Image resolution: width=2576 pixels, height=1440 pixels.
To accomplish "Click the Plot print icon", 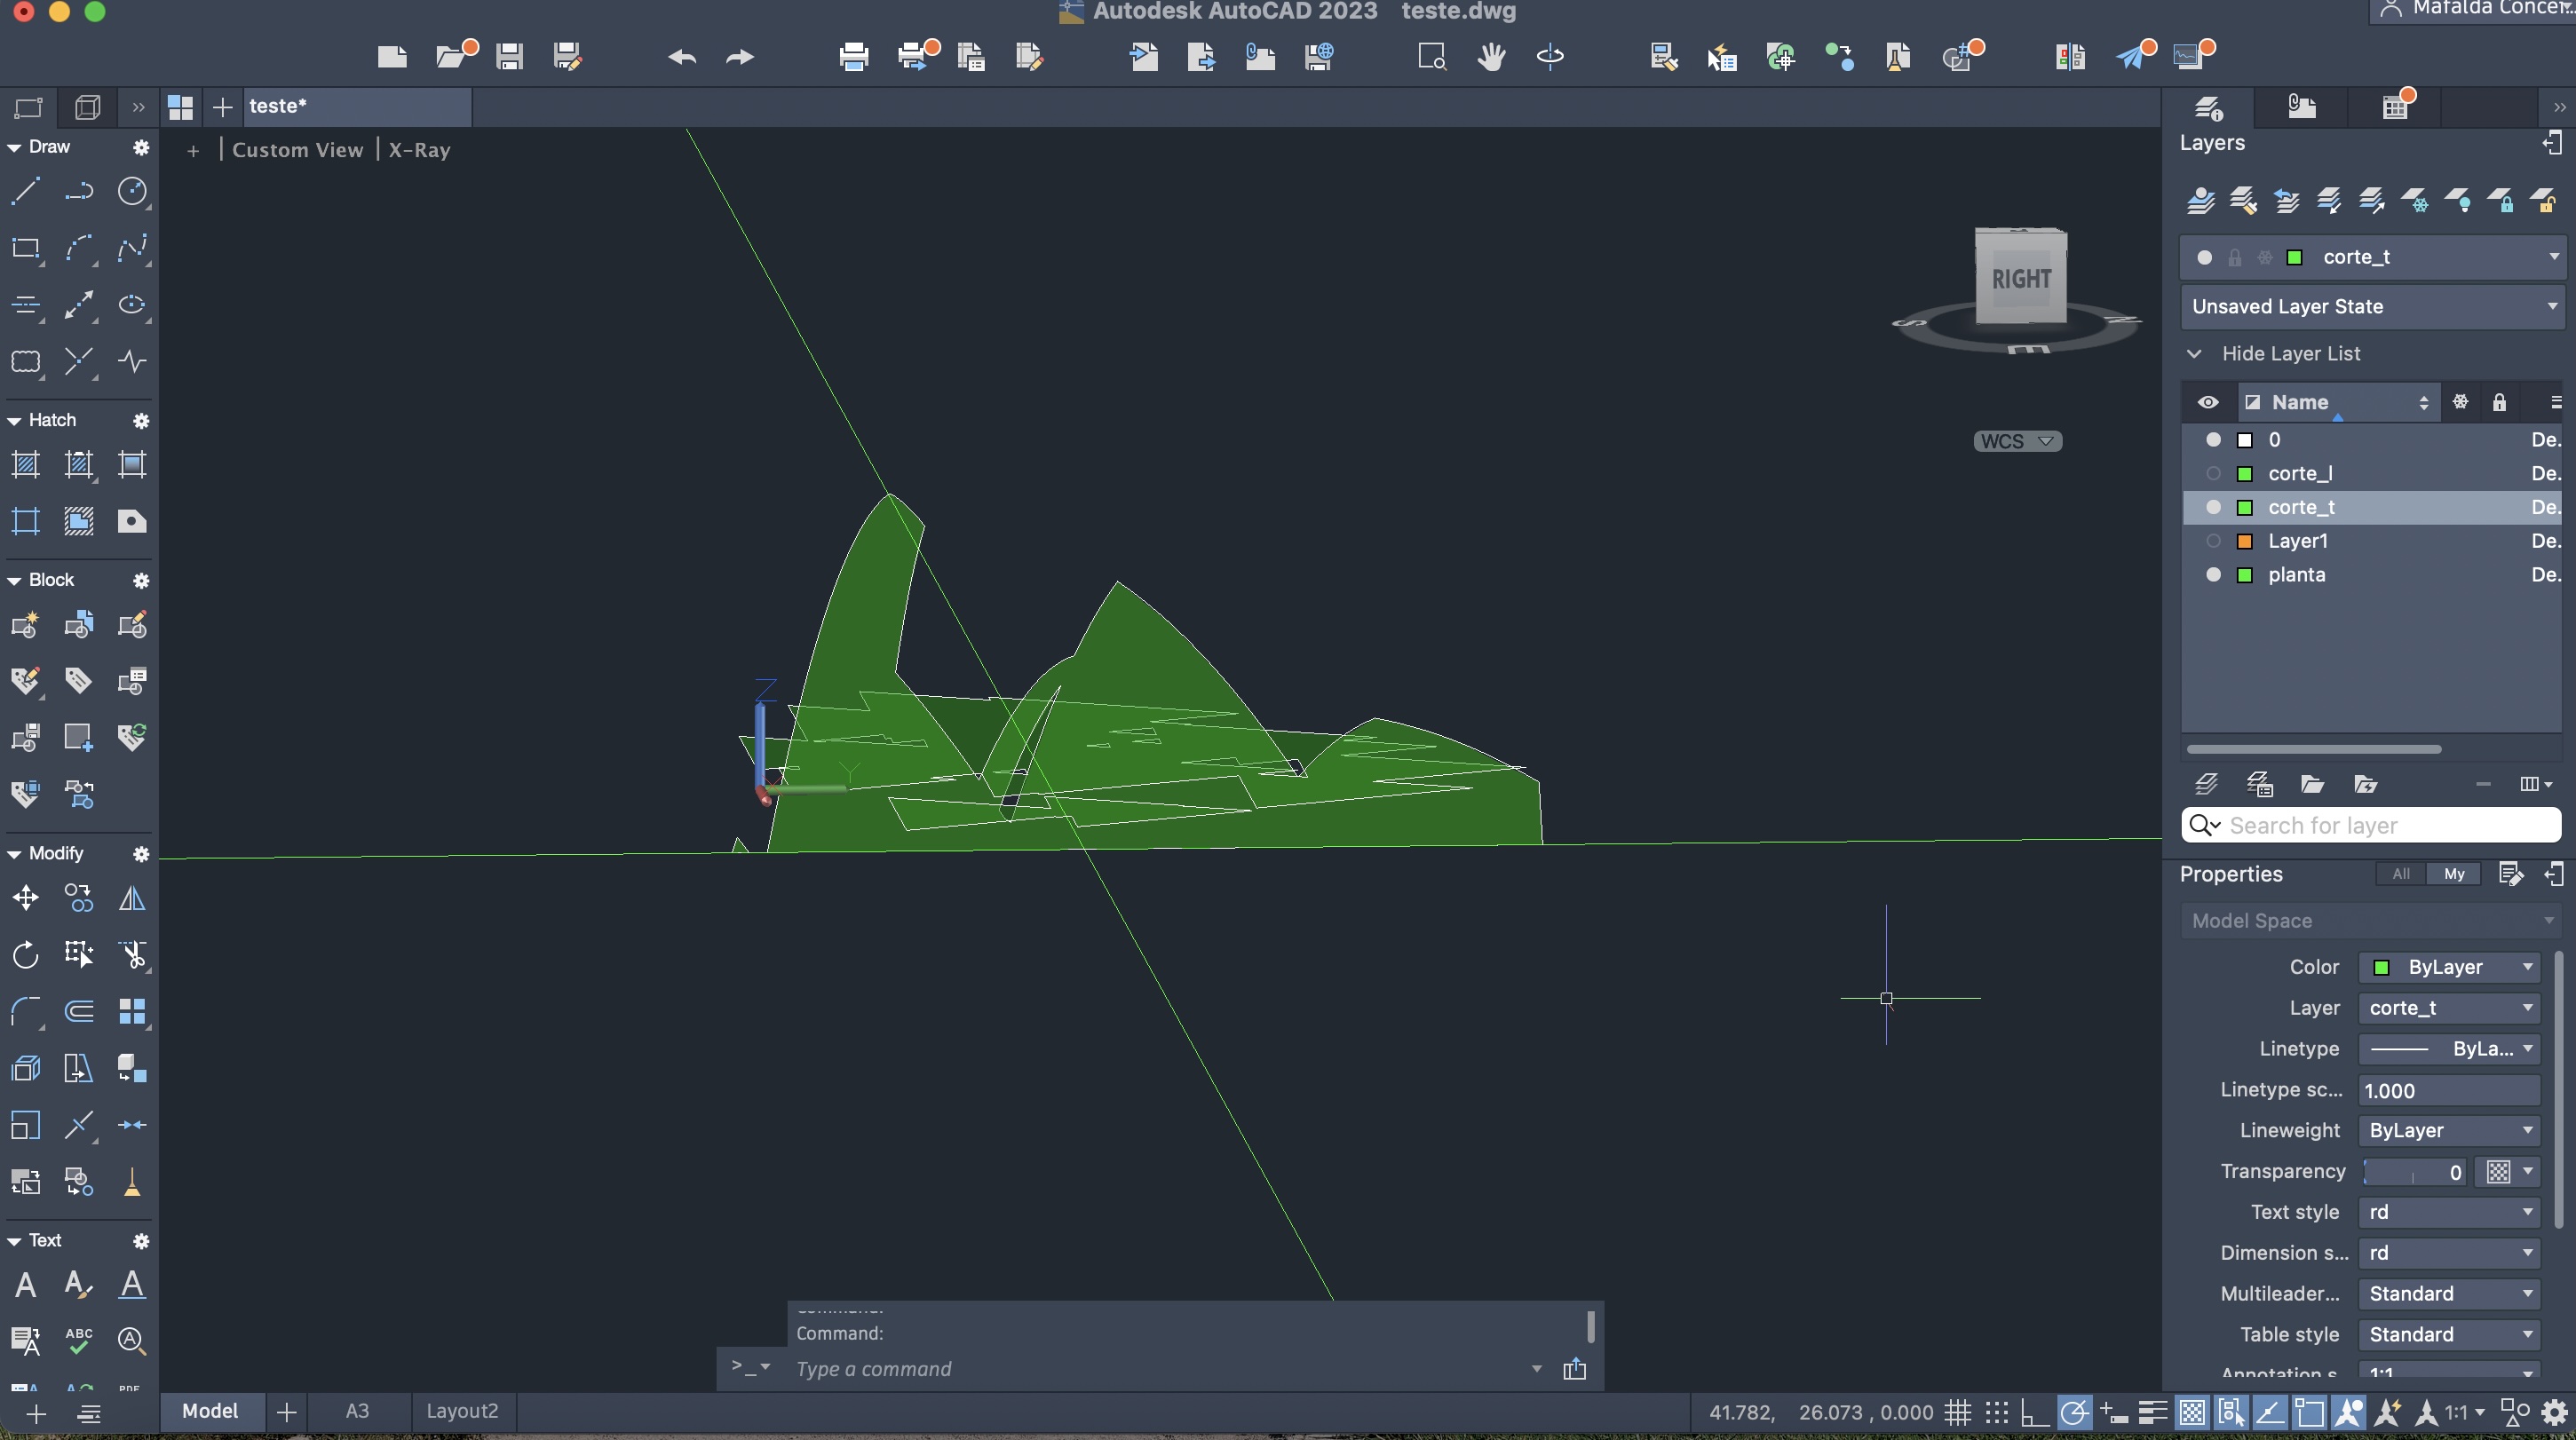I will [853, 57].
